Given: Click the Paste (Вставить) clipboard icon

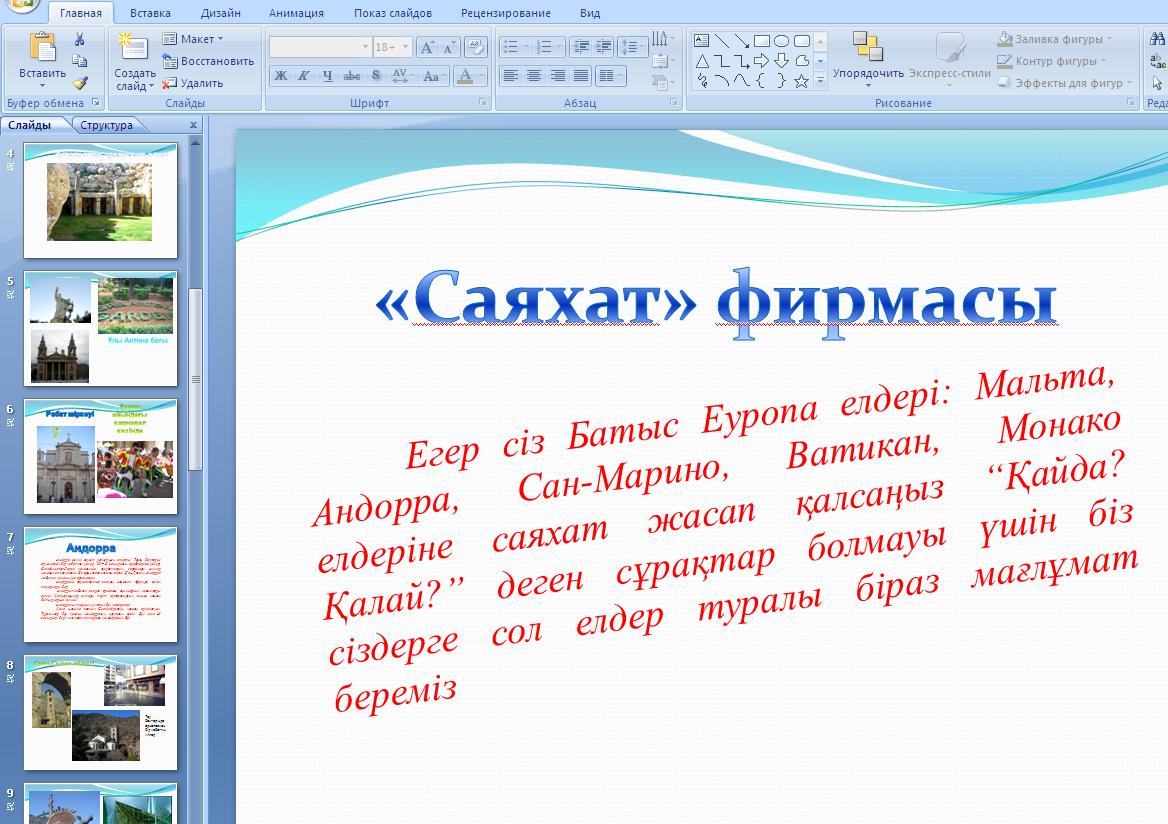Looking at the screenshot, I should tap(42, 47).
